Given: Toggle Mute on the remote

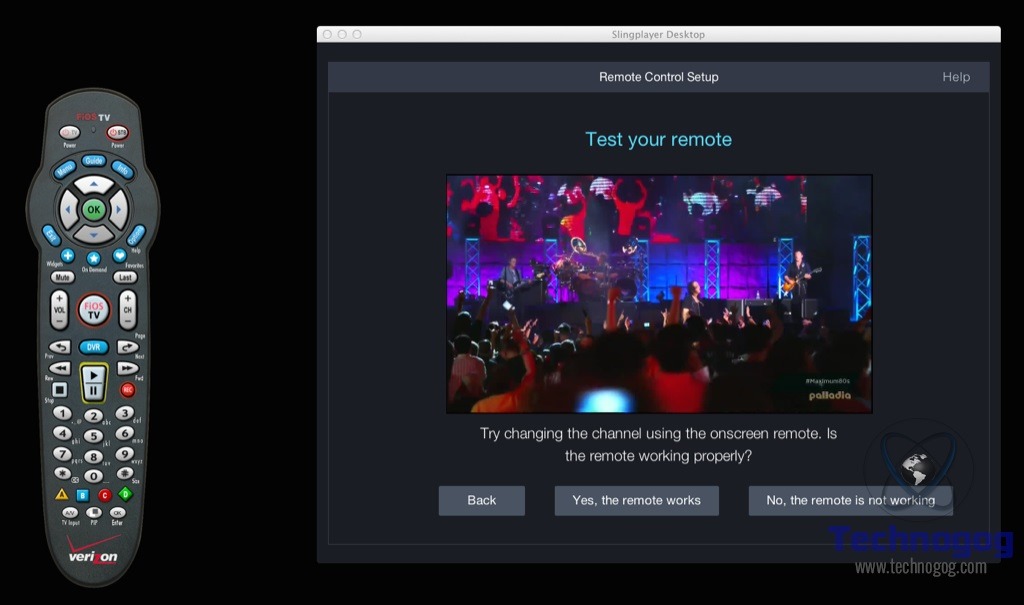Looking at the screenshot, I should (62, 277).
